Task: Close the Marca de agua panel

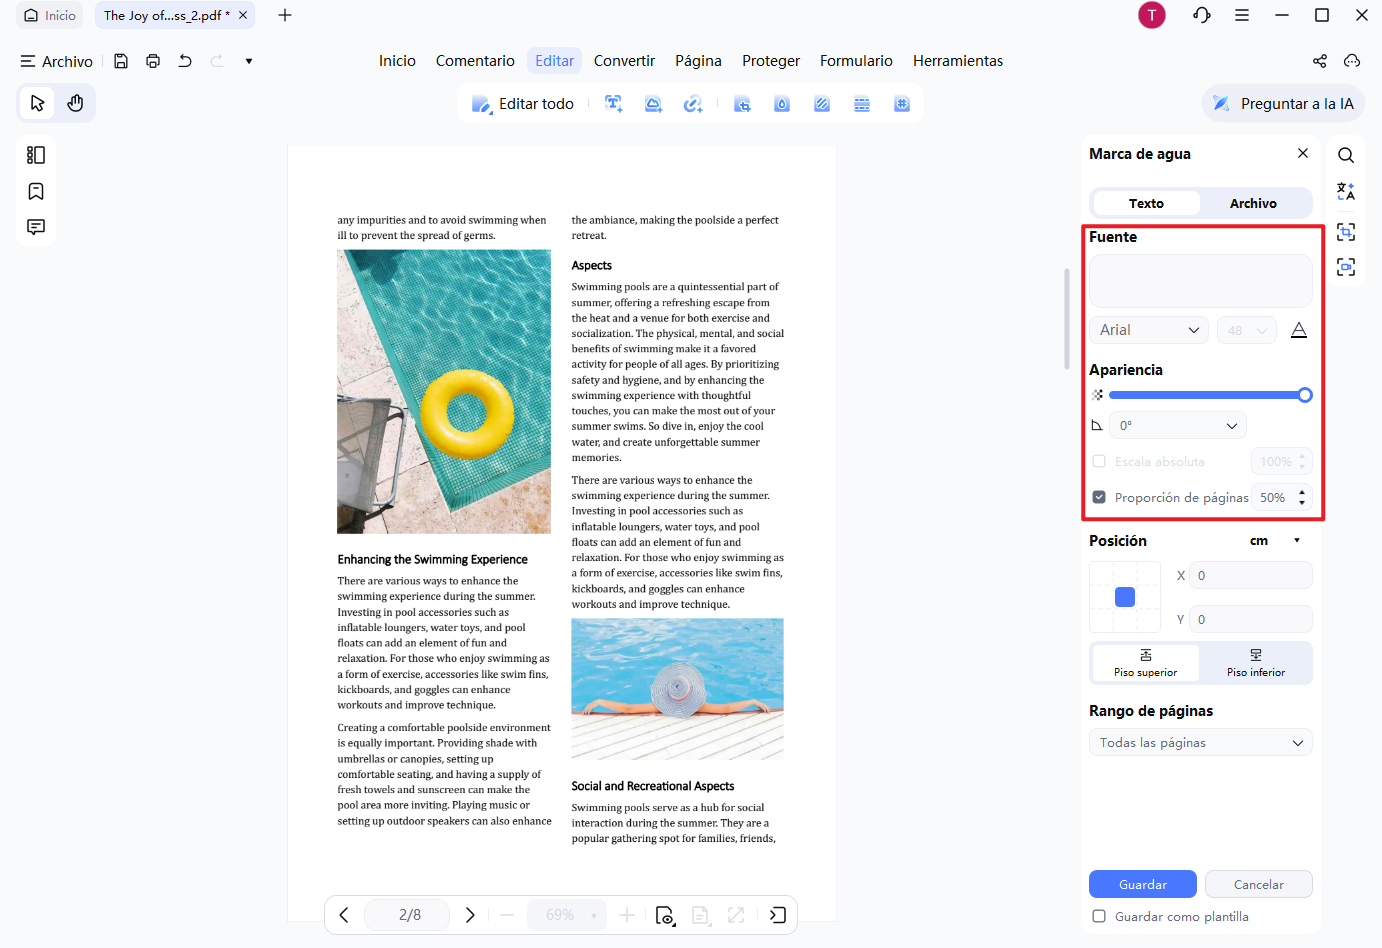Action: [x=1303, y=153]
